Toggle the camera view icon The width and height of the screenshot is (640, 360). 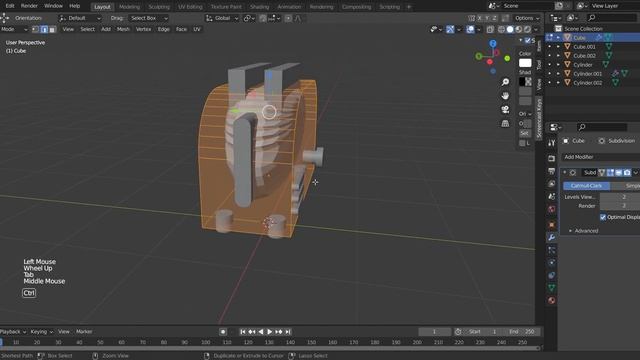(x=505, y=109)
